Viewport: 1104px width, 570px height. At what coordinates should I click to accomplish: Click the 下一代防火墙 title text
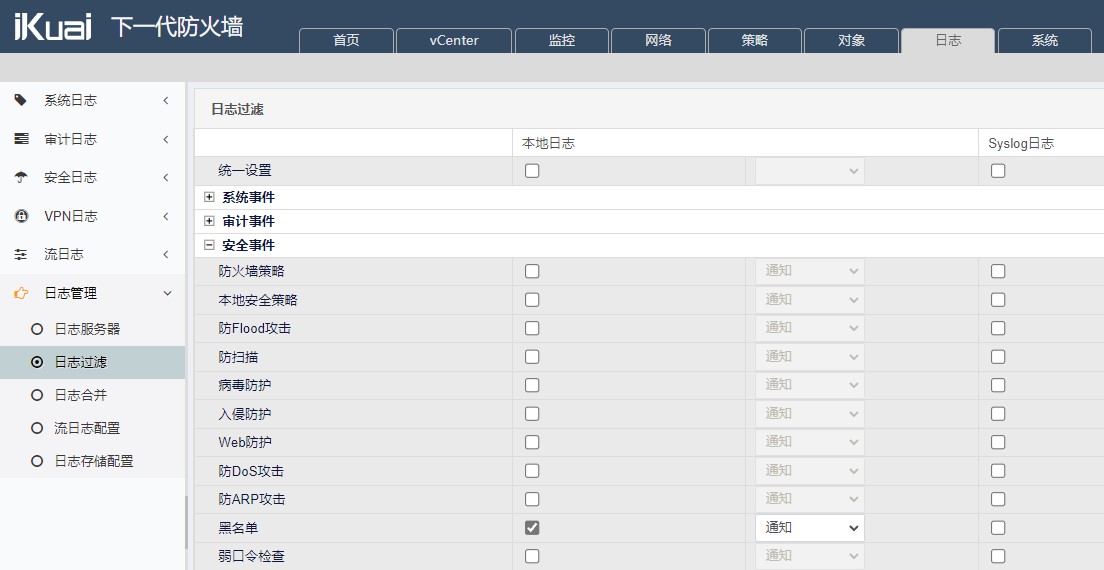pos(177,27)
